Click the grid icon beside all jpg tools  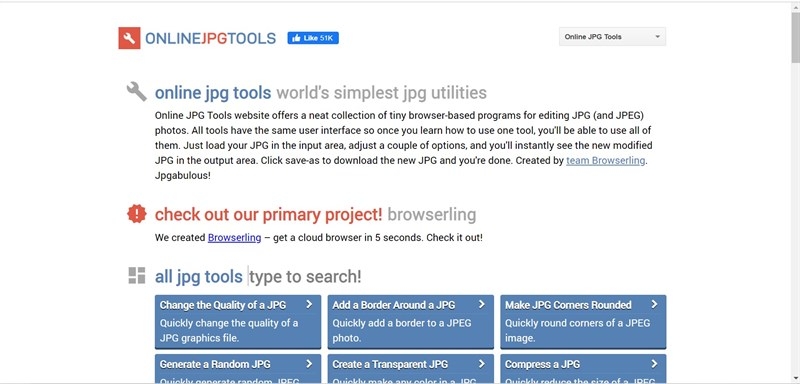click(136, 275)
